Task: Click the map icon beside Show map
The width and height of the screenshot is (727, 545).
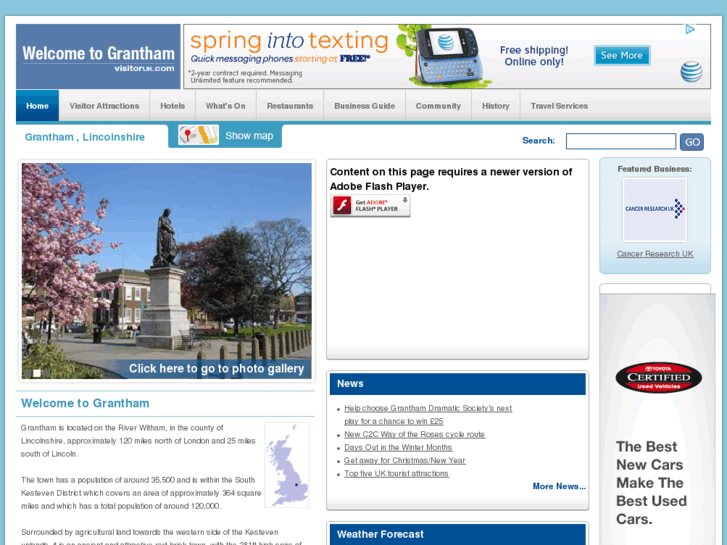Action: (x=198, y=135)
